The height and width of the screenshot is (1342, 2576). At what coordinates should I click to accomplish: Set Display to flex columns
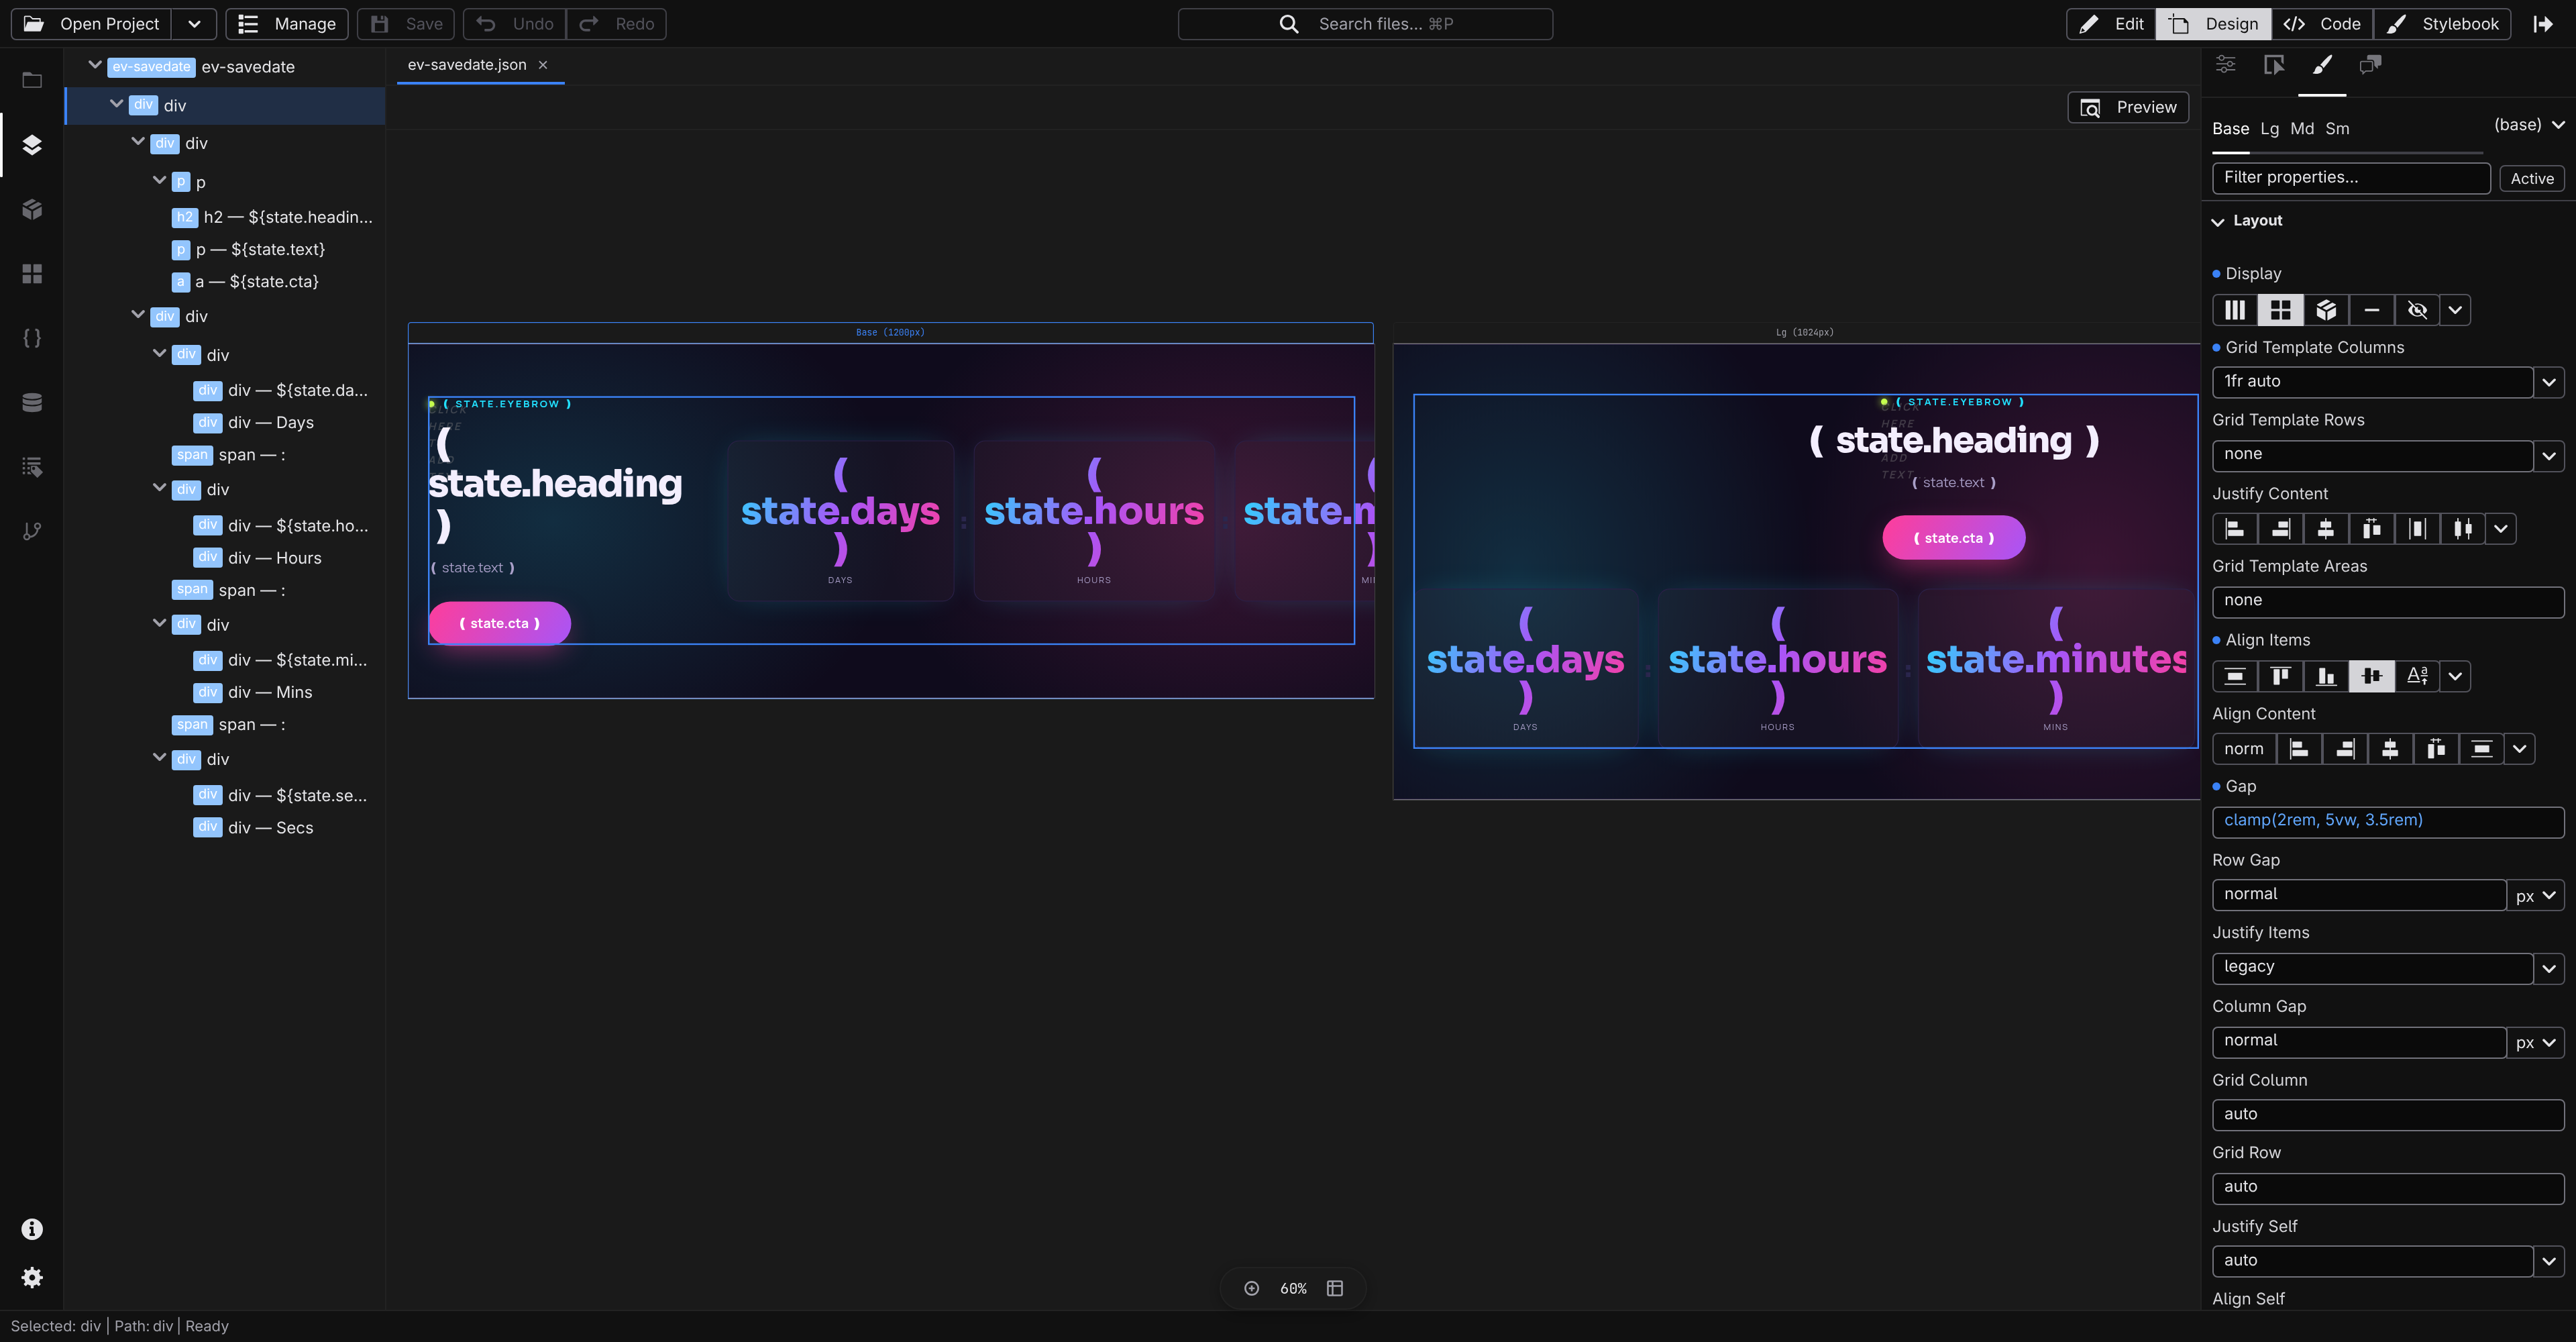tap(2235, 310)
